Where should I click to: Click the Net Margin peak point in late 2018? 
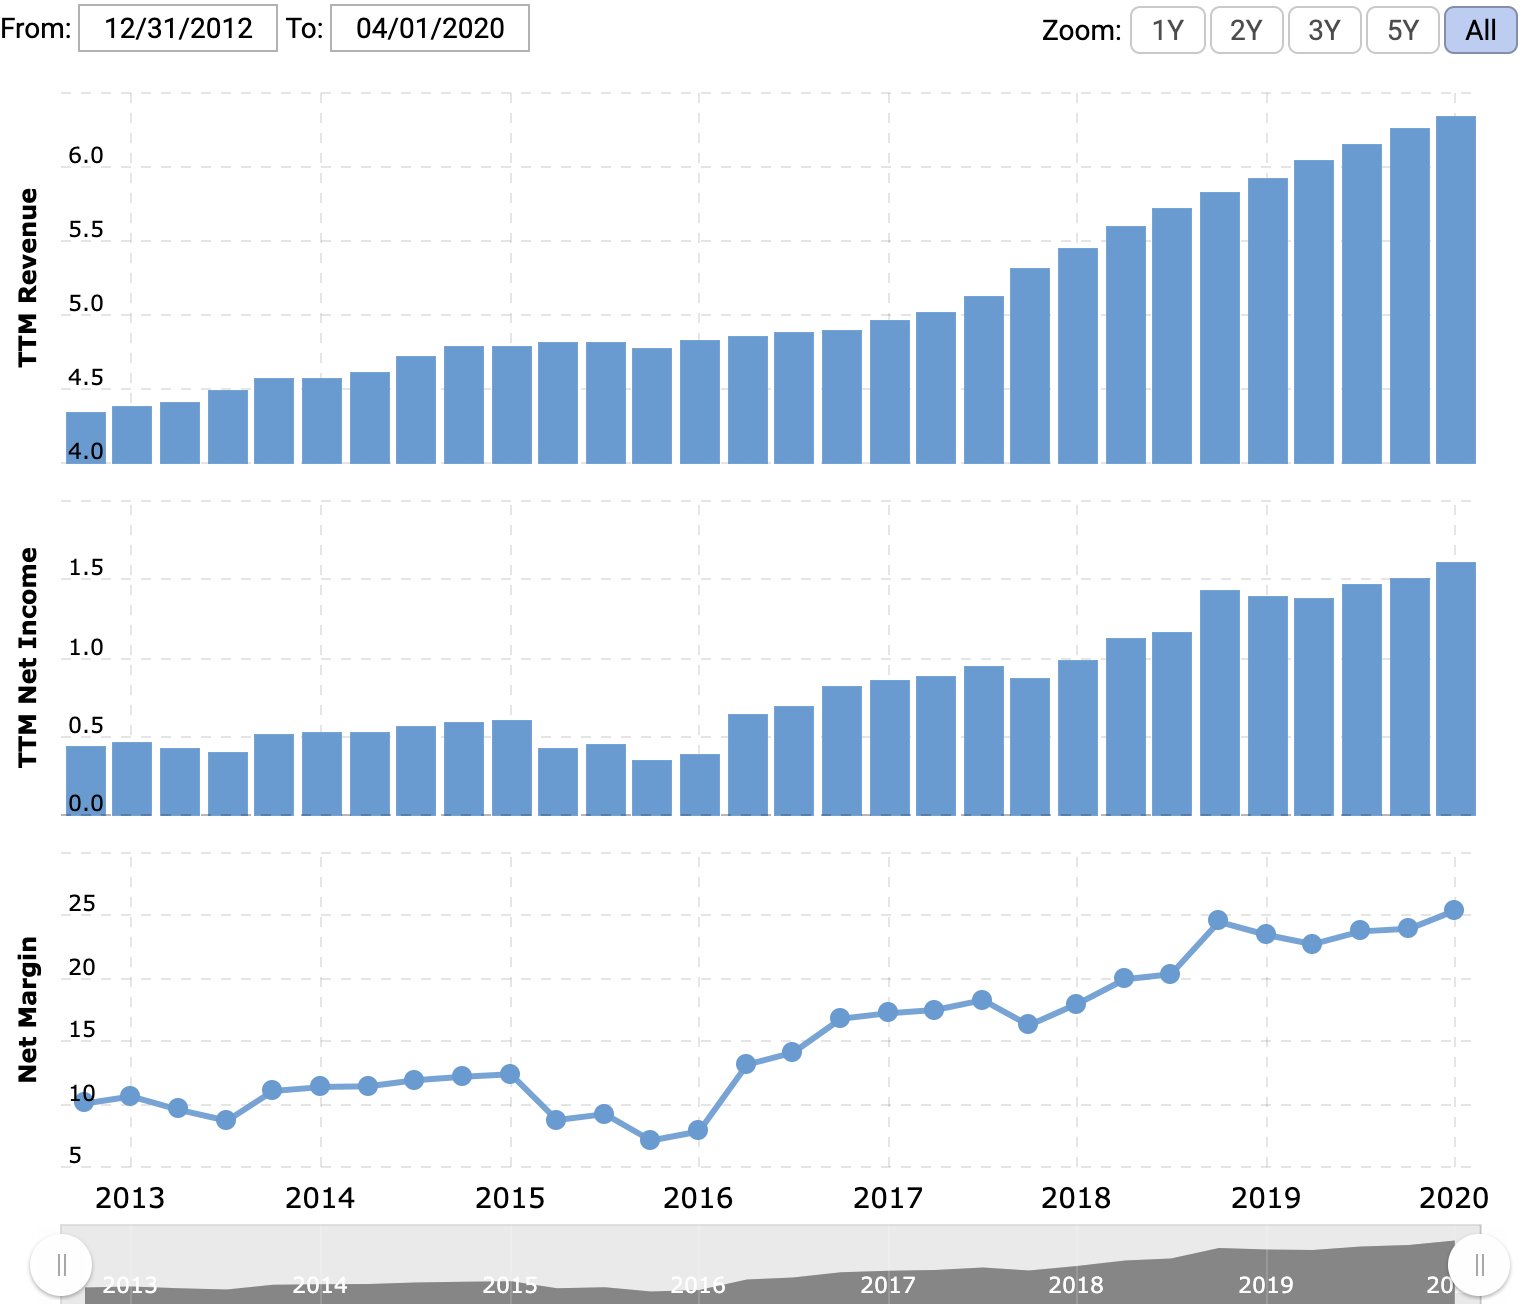point(1218,920)
